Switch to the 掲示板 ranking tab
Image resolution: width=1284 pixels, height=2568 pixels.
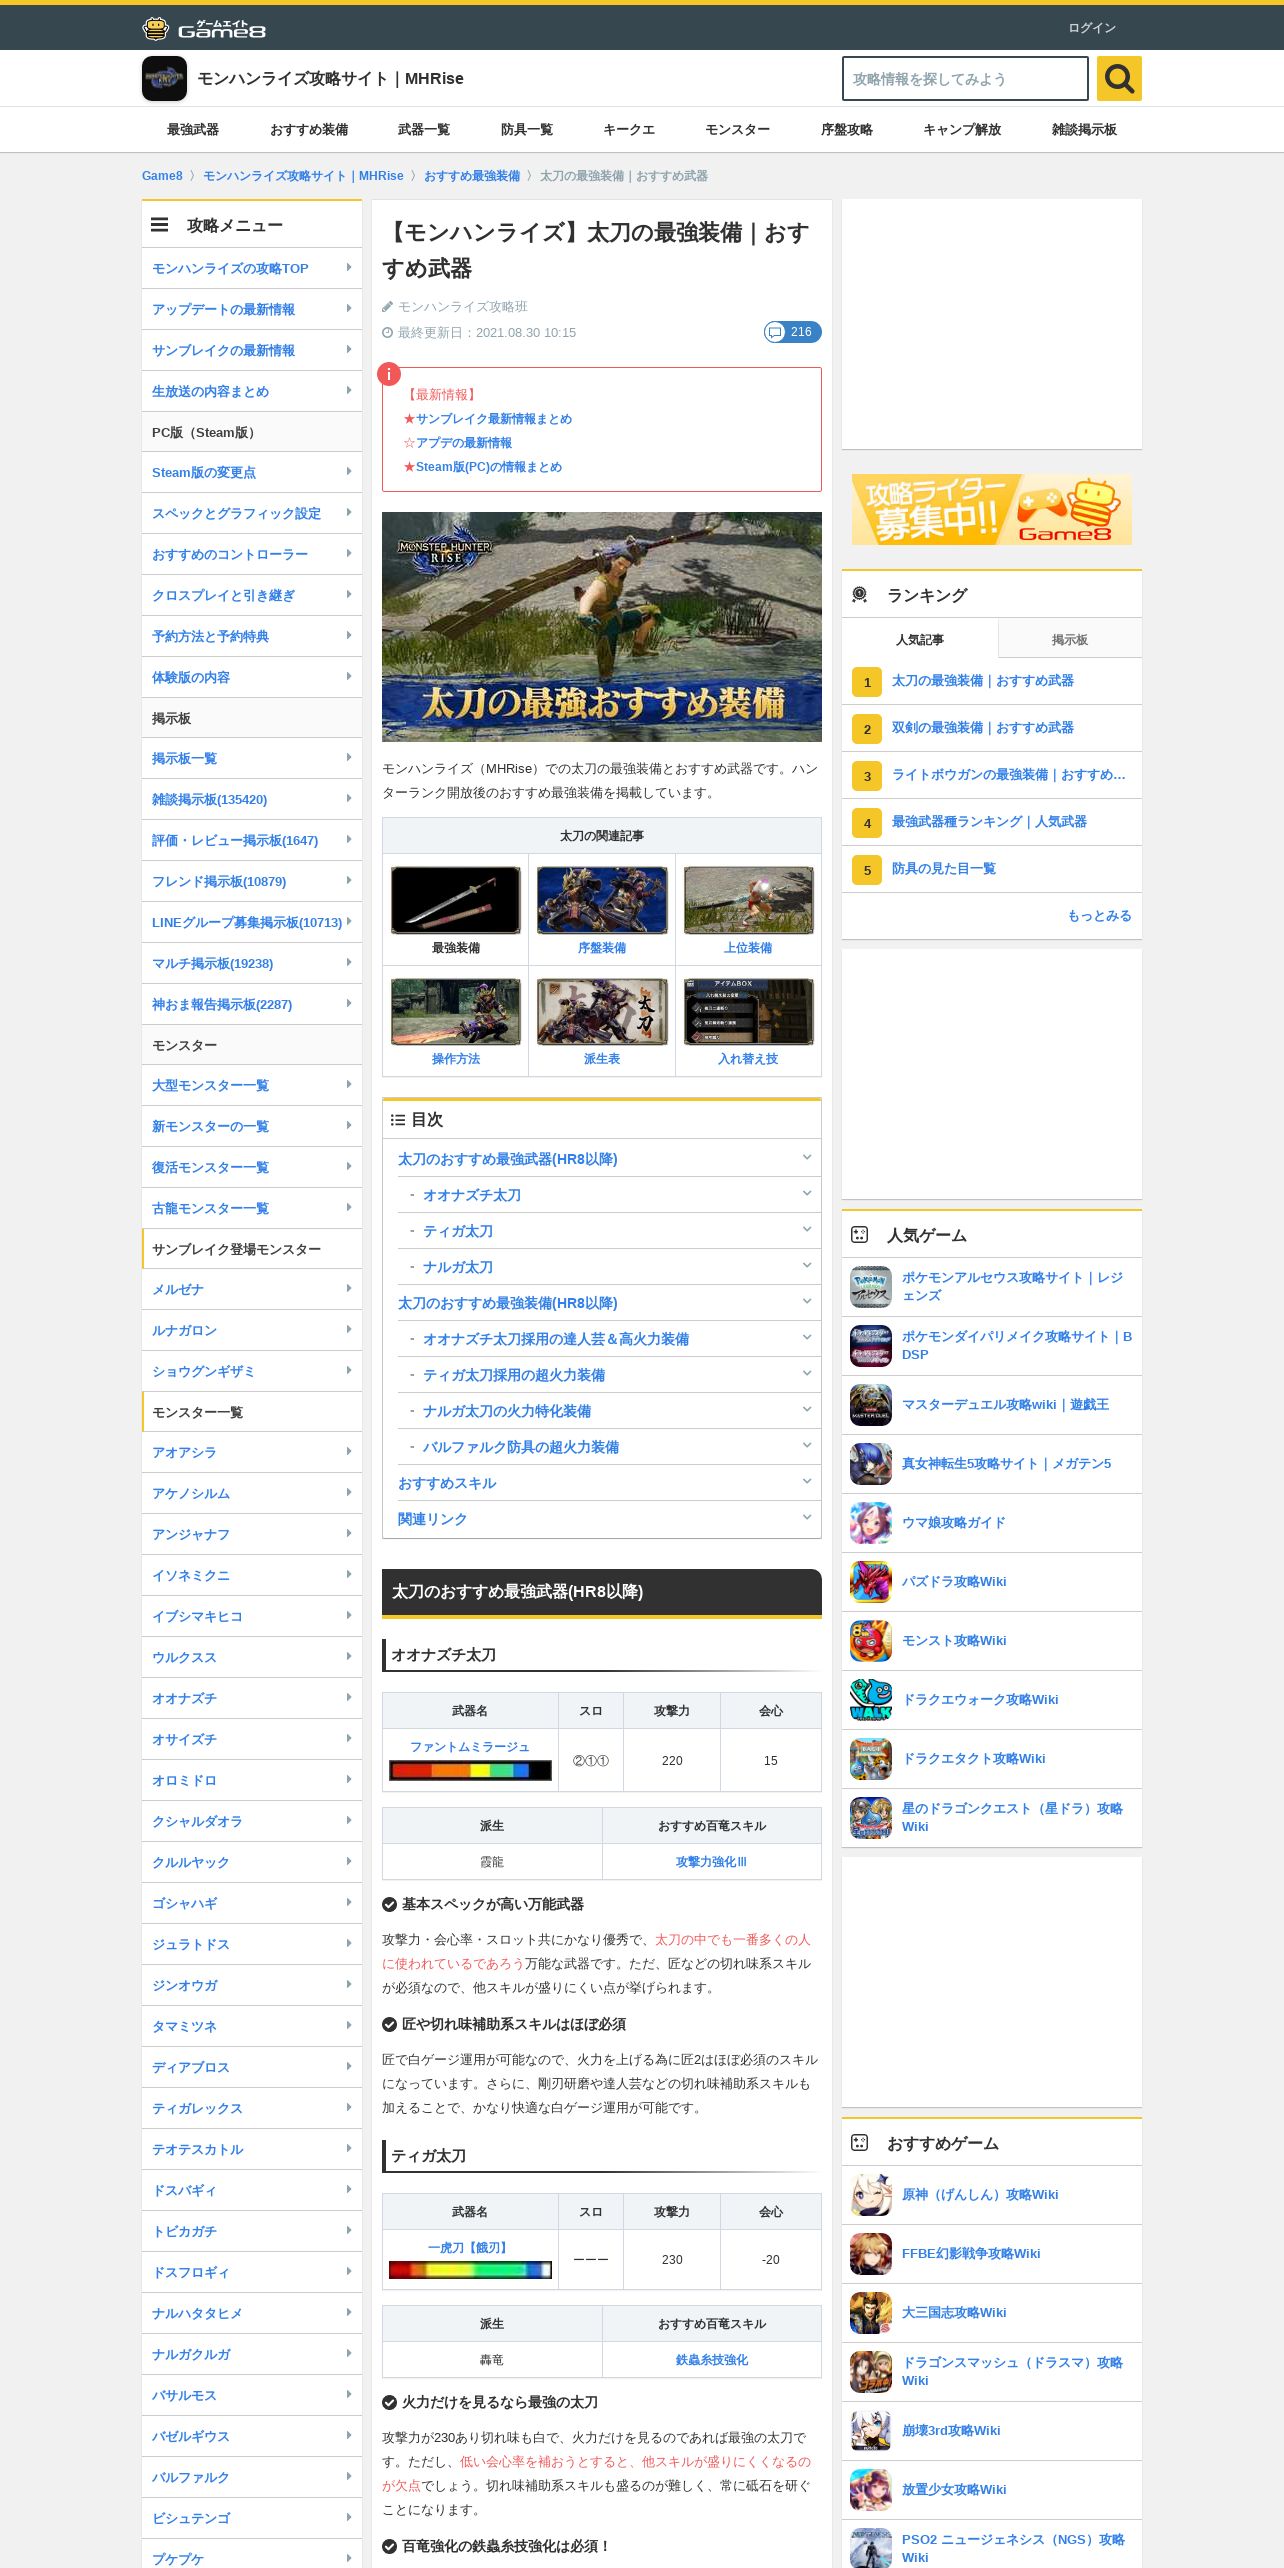click(1070, 639)
